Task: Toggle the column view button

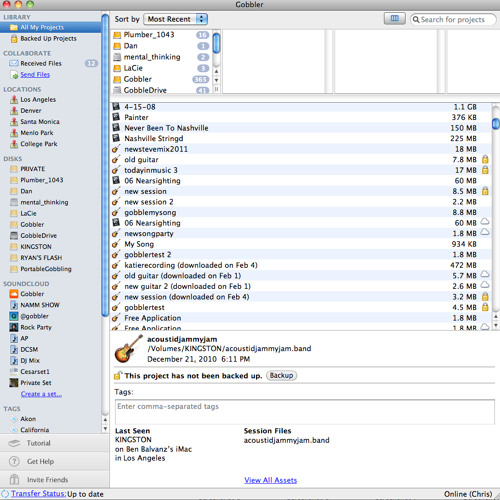Action: click(x=395, y=19)
